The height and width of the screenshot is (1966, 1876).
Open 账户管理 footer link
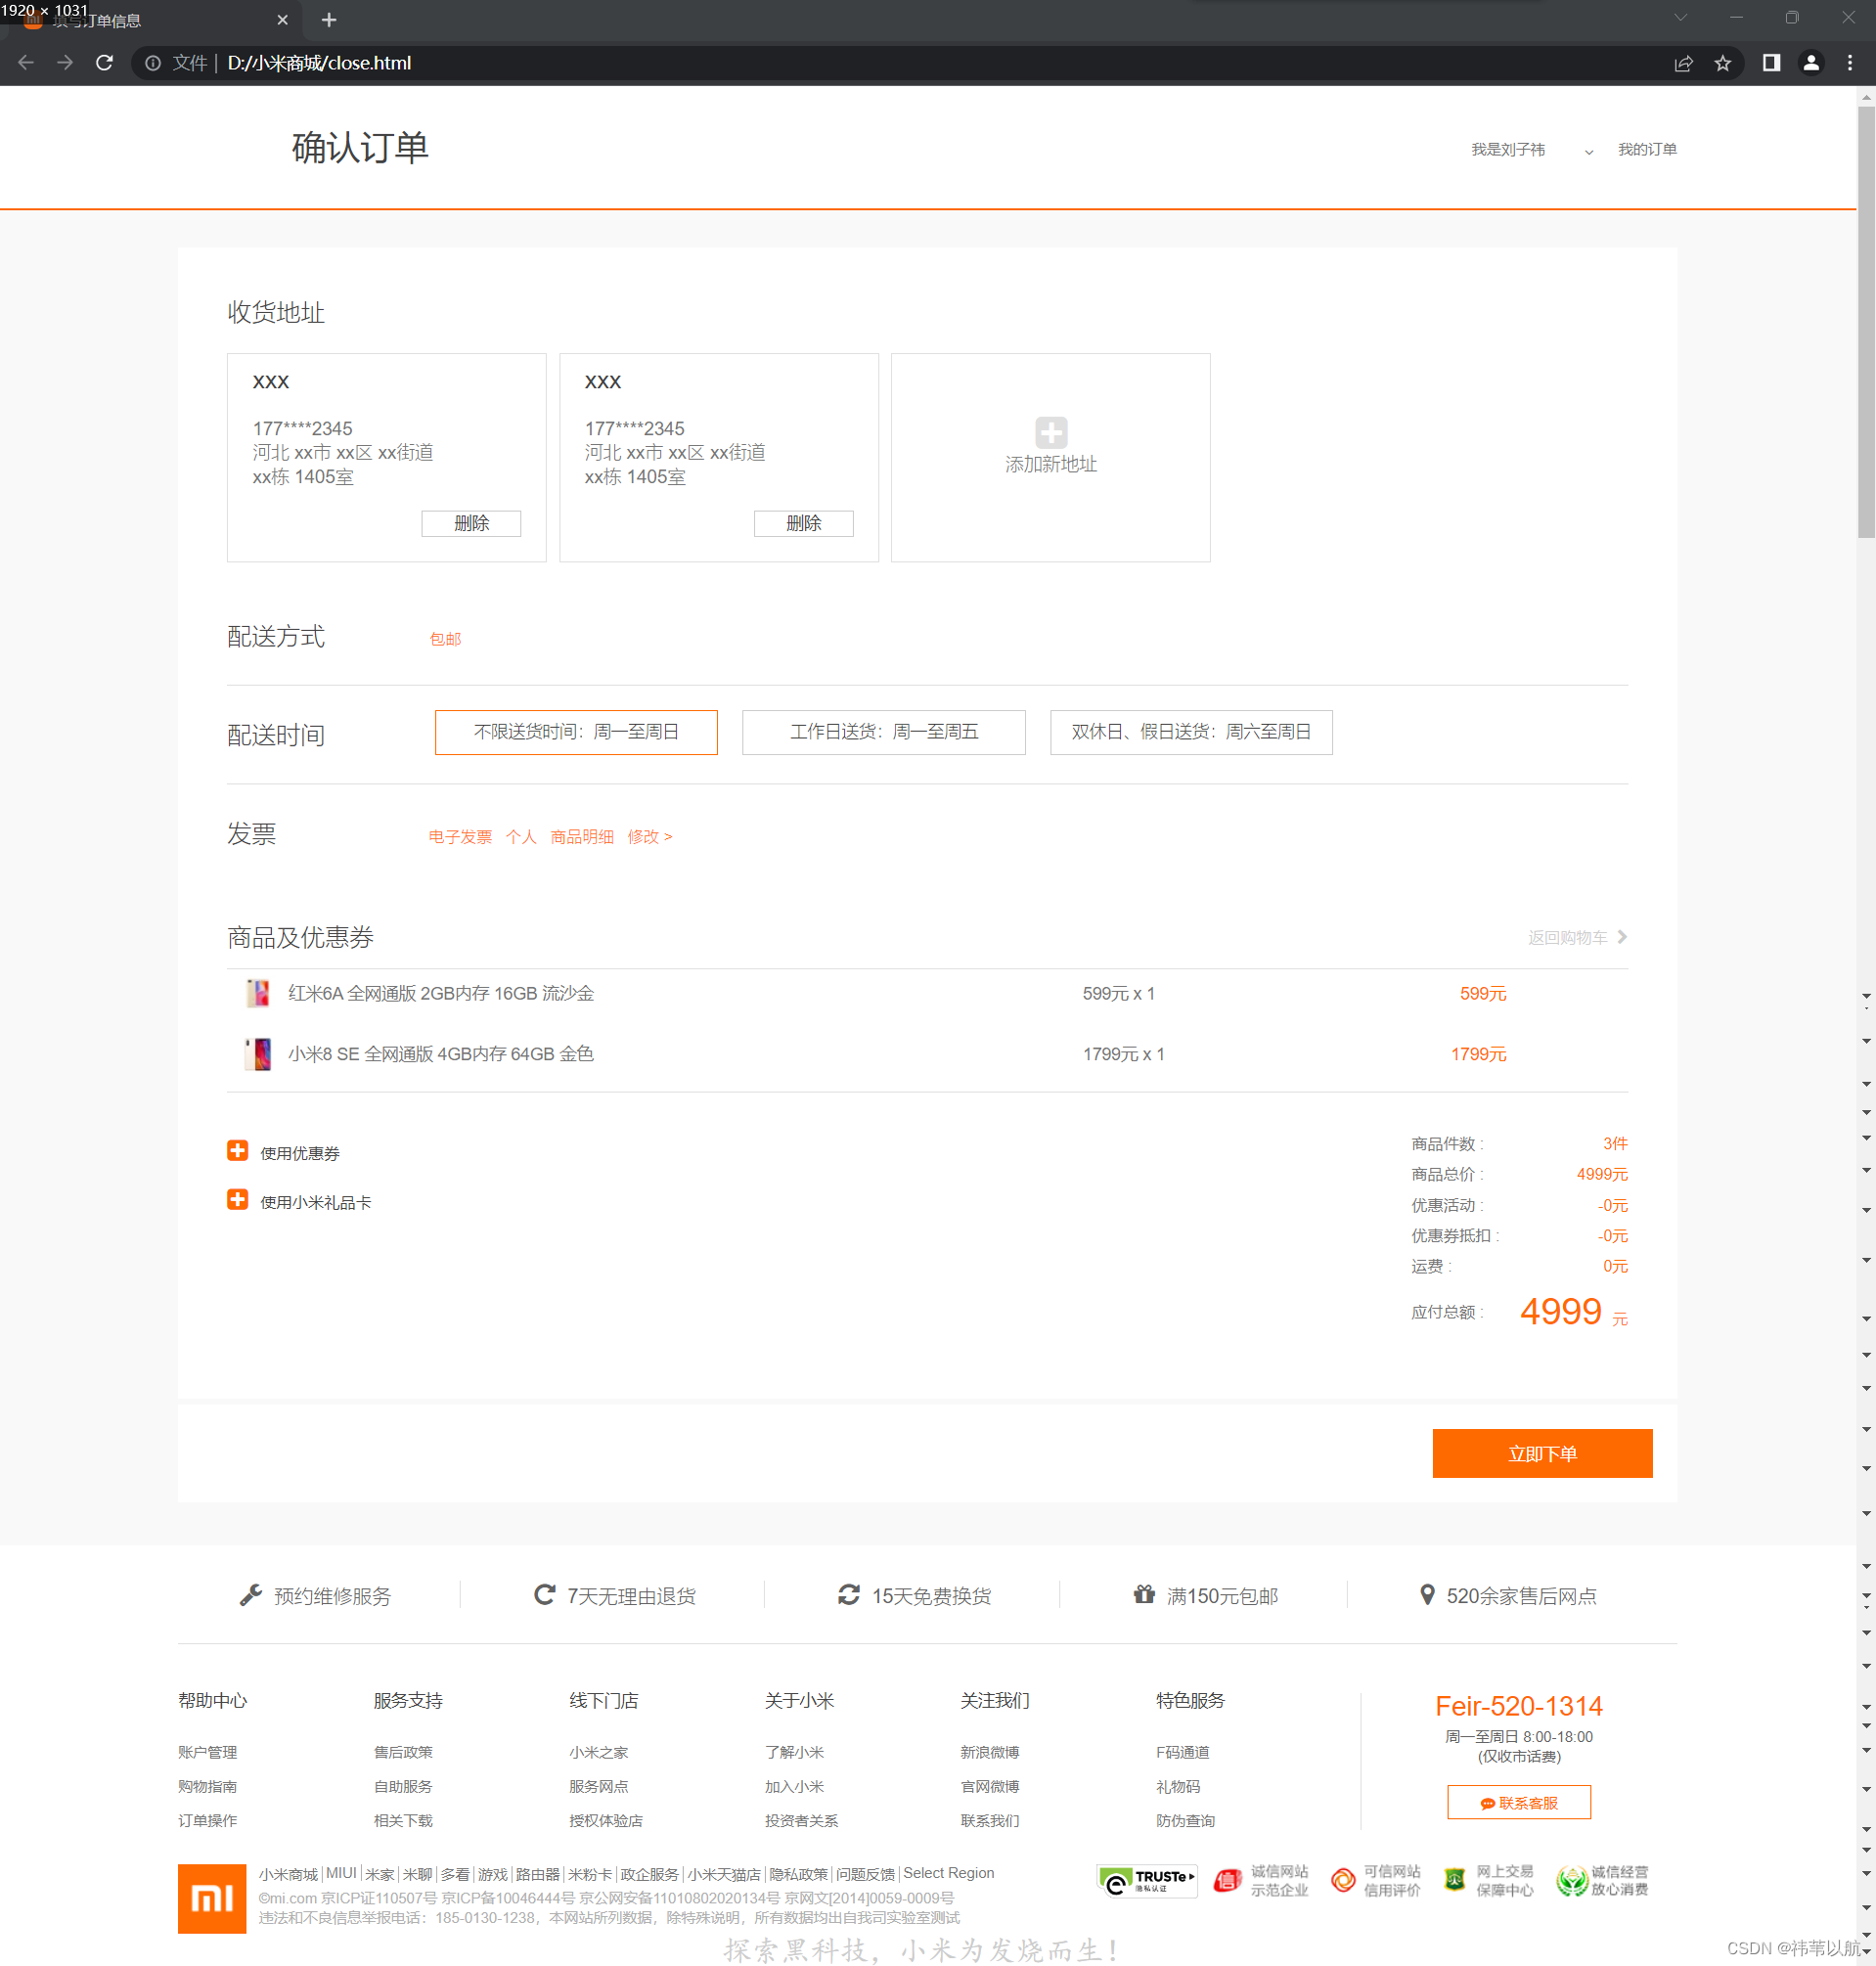(207, 1752)
